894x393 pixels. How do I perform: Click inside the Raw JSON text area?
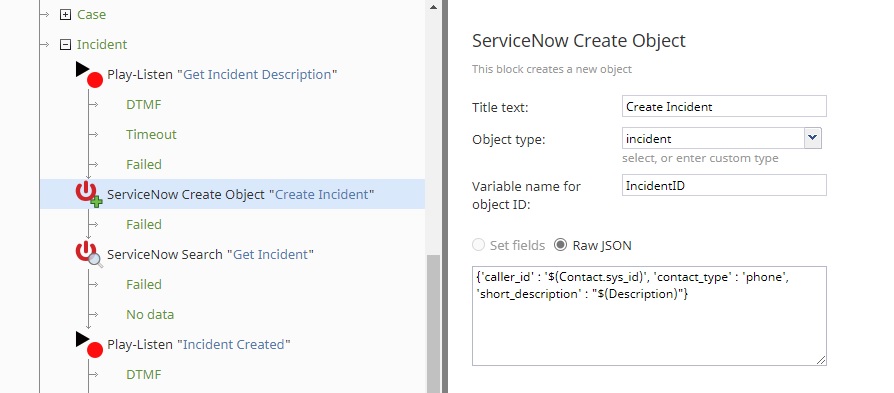tap(649, 315)
